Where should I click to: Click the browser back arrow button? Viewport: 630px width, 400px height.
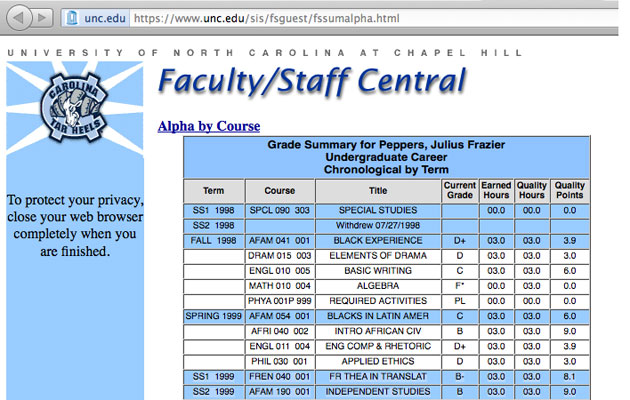pos(19,18)
